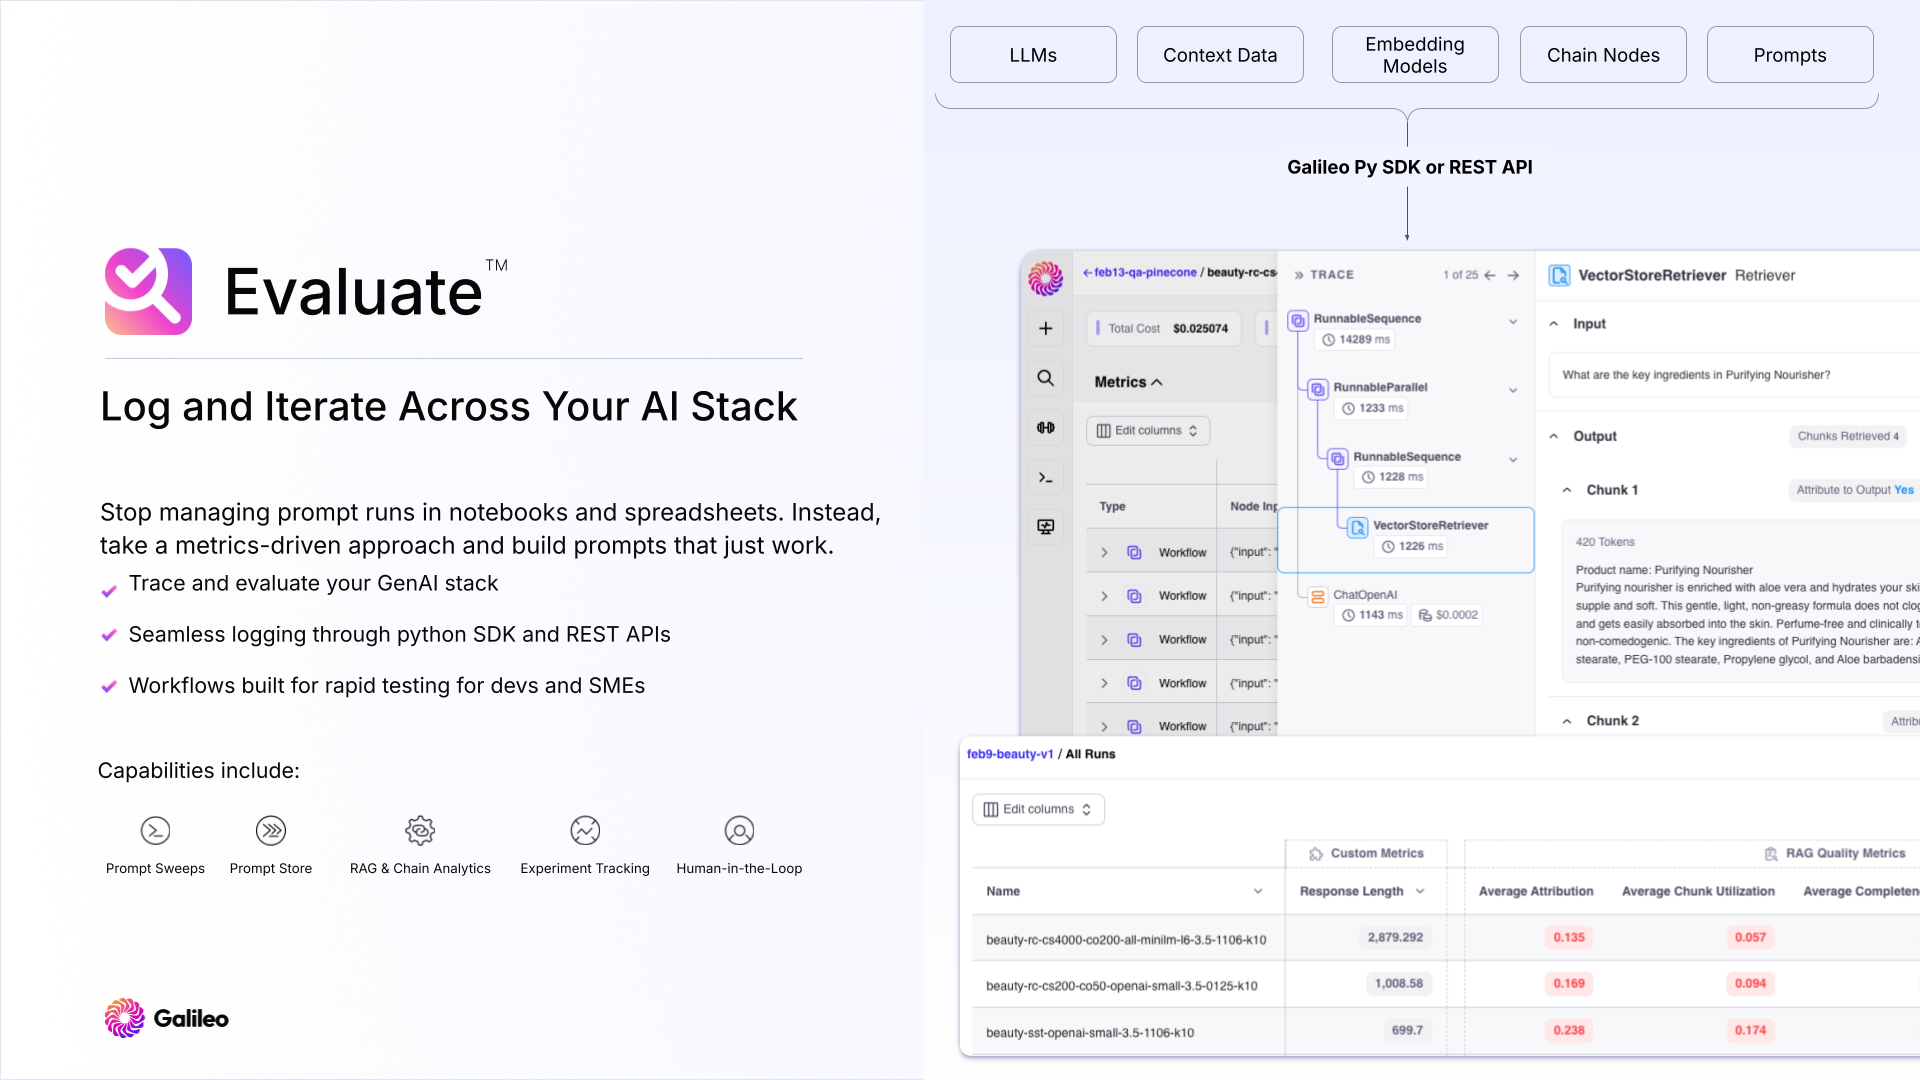Open Response Length column dropdown
Image resolution: width=1920 pixels, height=1080 pixels.
pyautogui.click(x=1420, y=891)
